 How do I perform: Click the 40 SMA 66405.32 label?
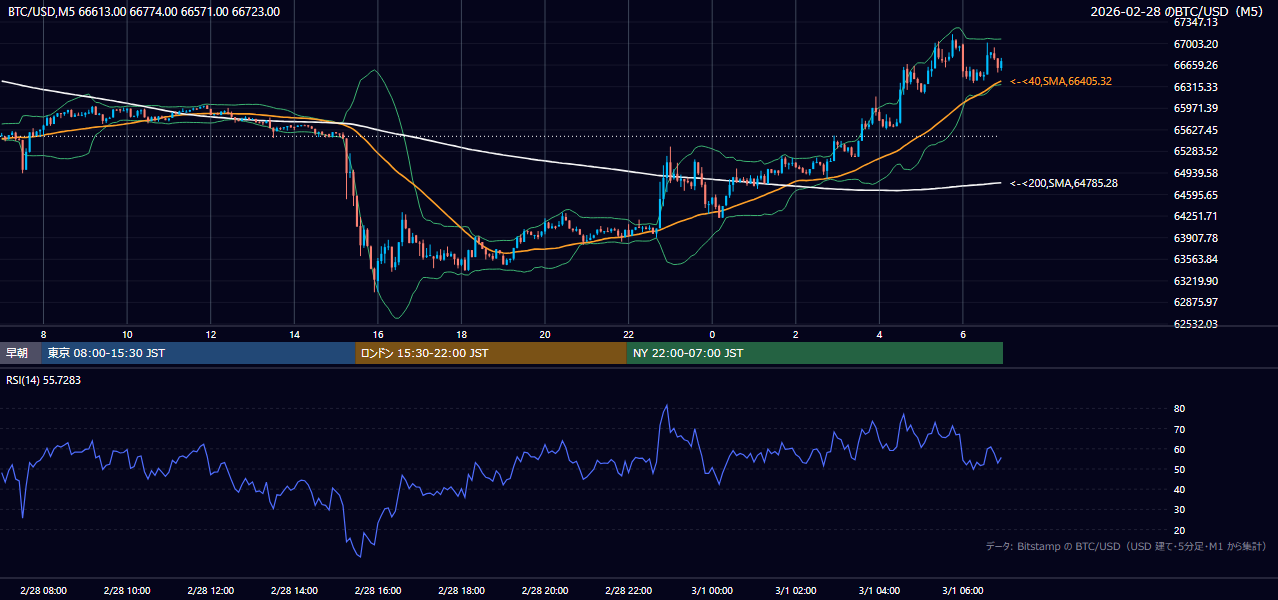point(1061,81)
